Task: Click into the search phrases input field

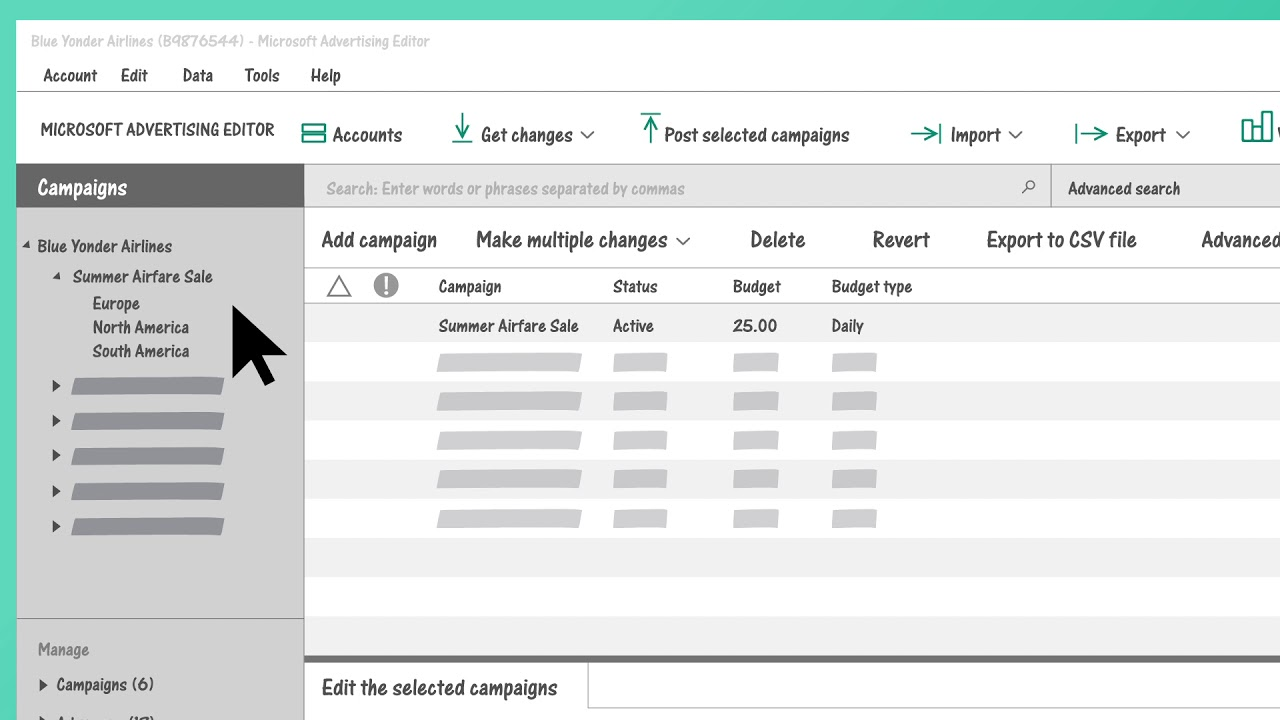Action: [678, 188]
